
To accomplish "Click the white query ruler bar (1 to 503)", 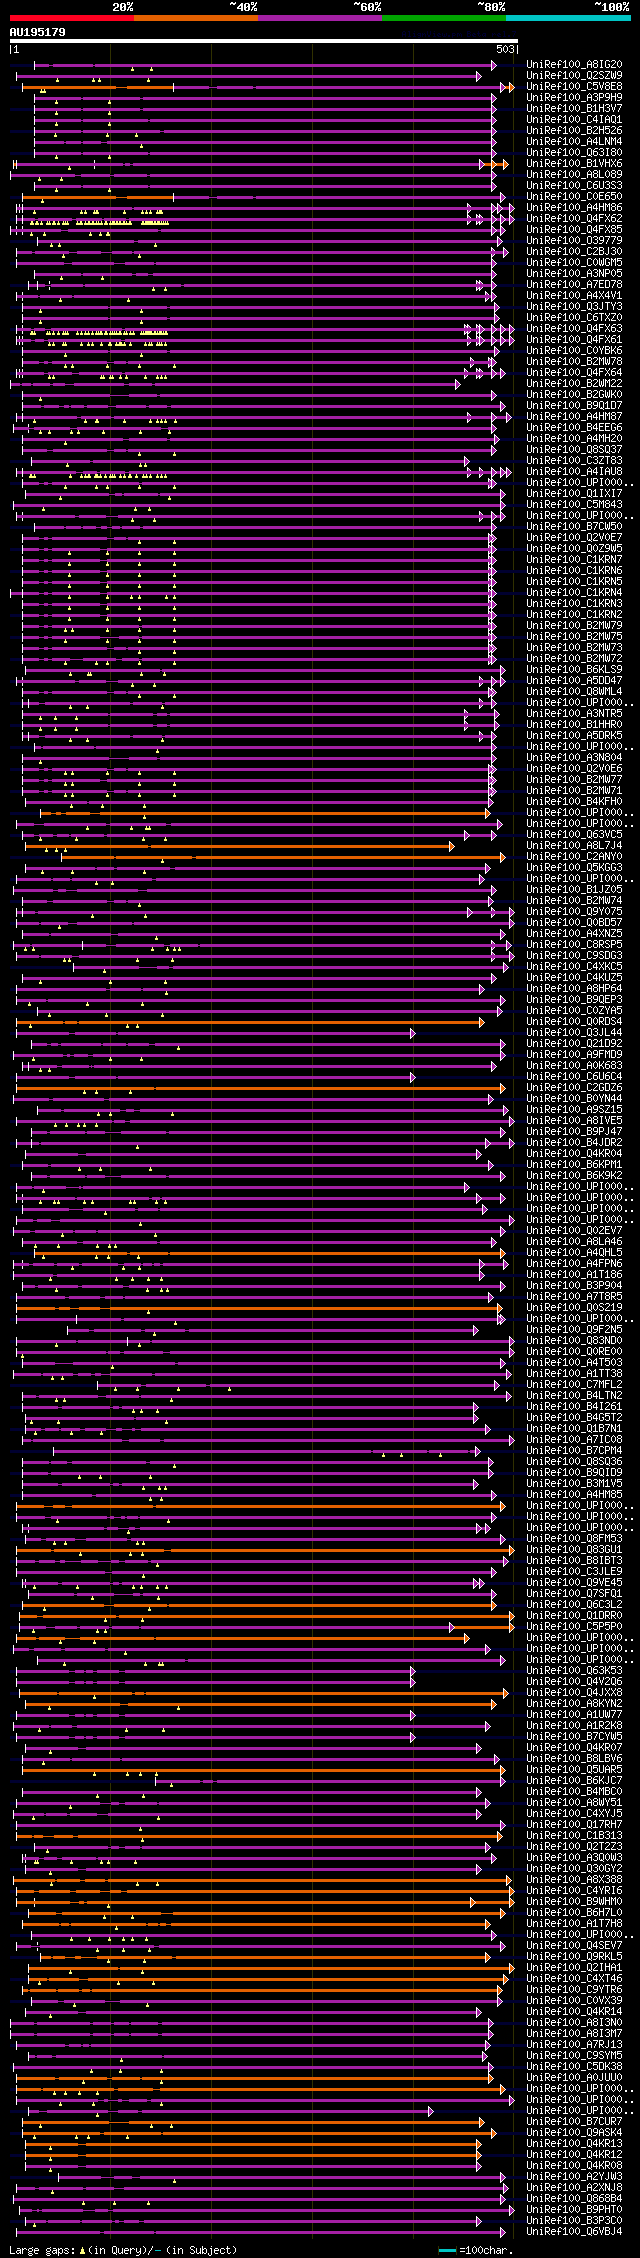I will point(263,41).
